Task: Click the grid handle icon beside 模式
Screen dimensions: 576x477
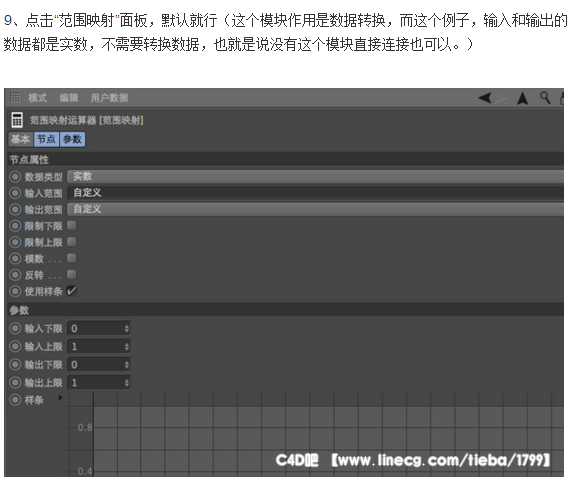Action: pos(15,97)
